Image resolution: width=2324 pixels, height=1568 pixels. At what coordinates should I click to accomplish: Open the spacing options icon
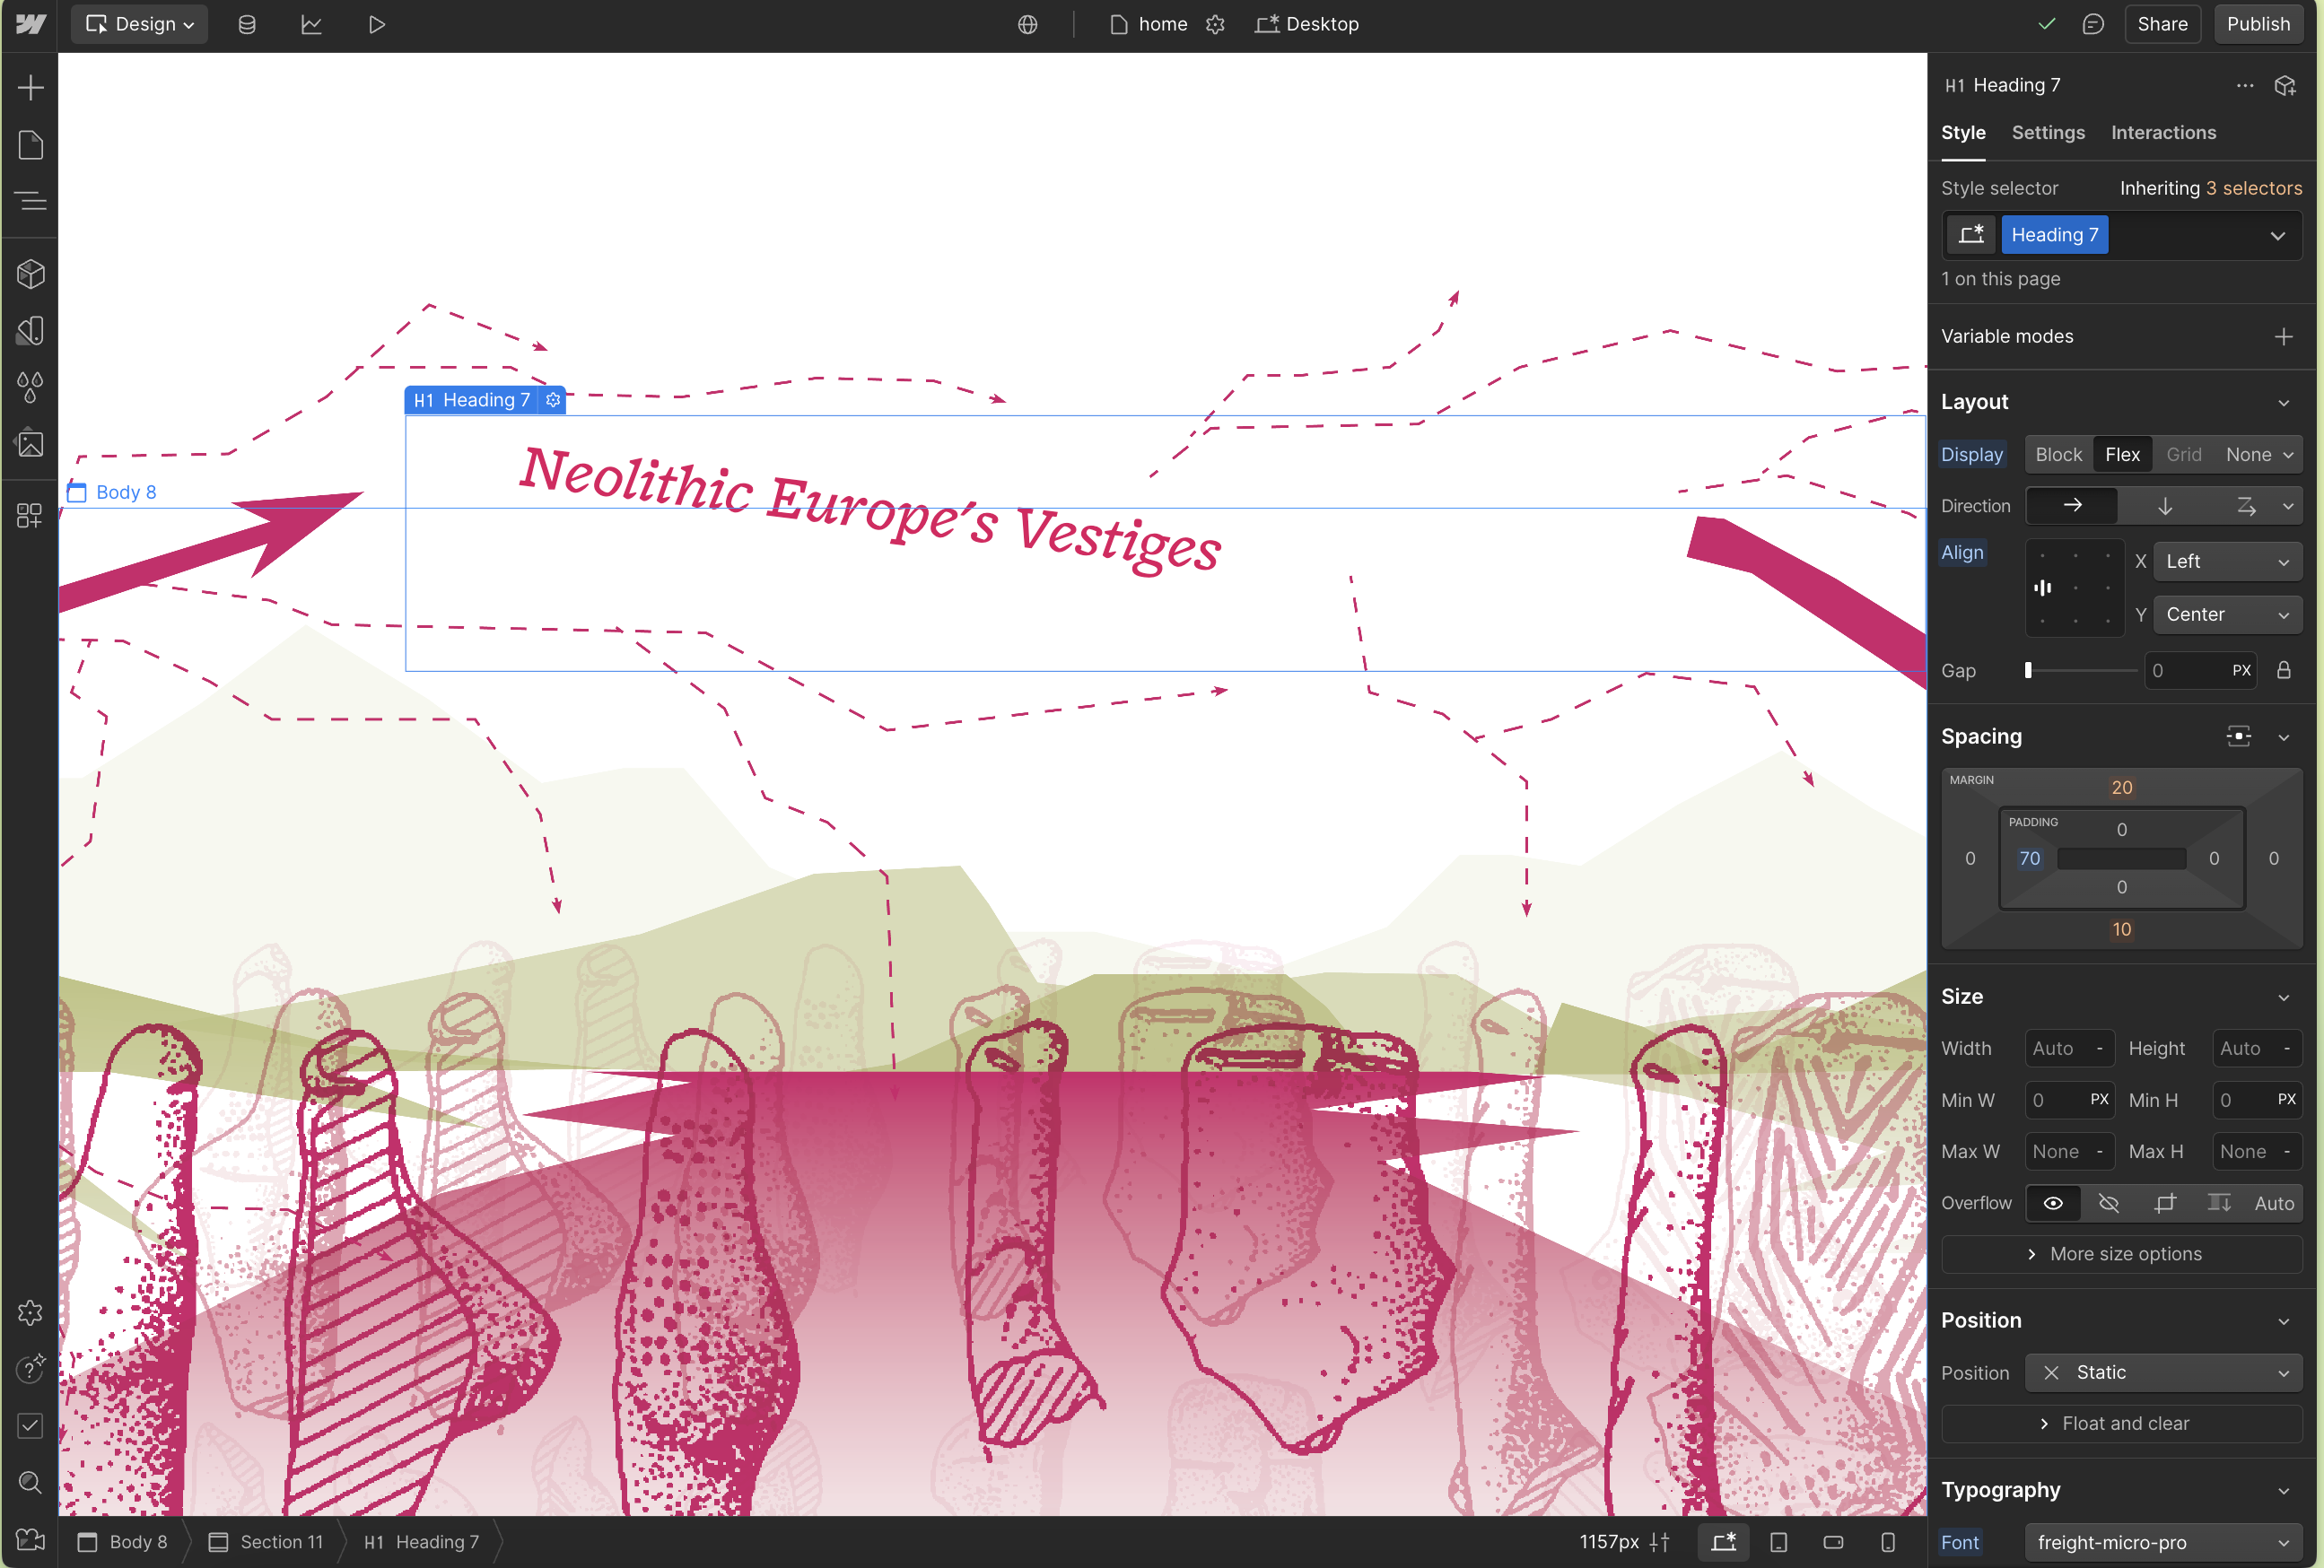[2239, 737]
